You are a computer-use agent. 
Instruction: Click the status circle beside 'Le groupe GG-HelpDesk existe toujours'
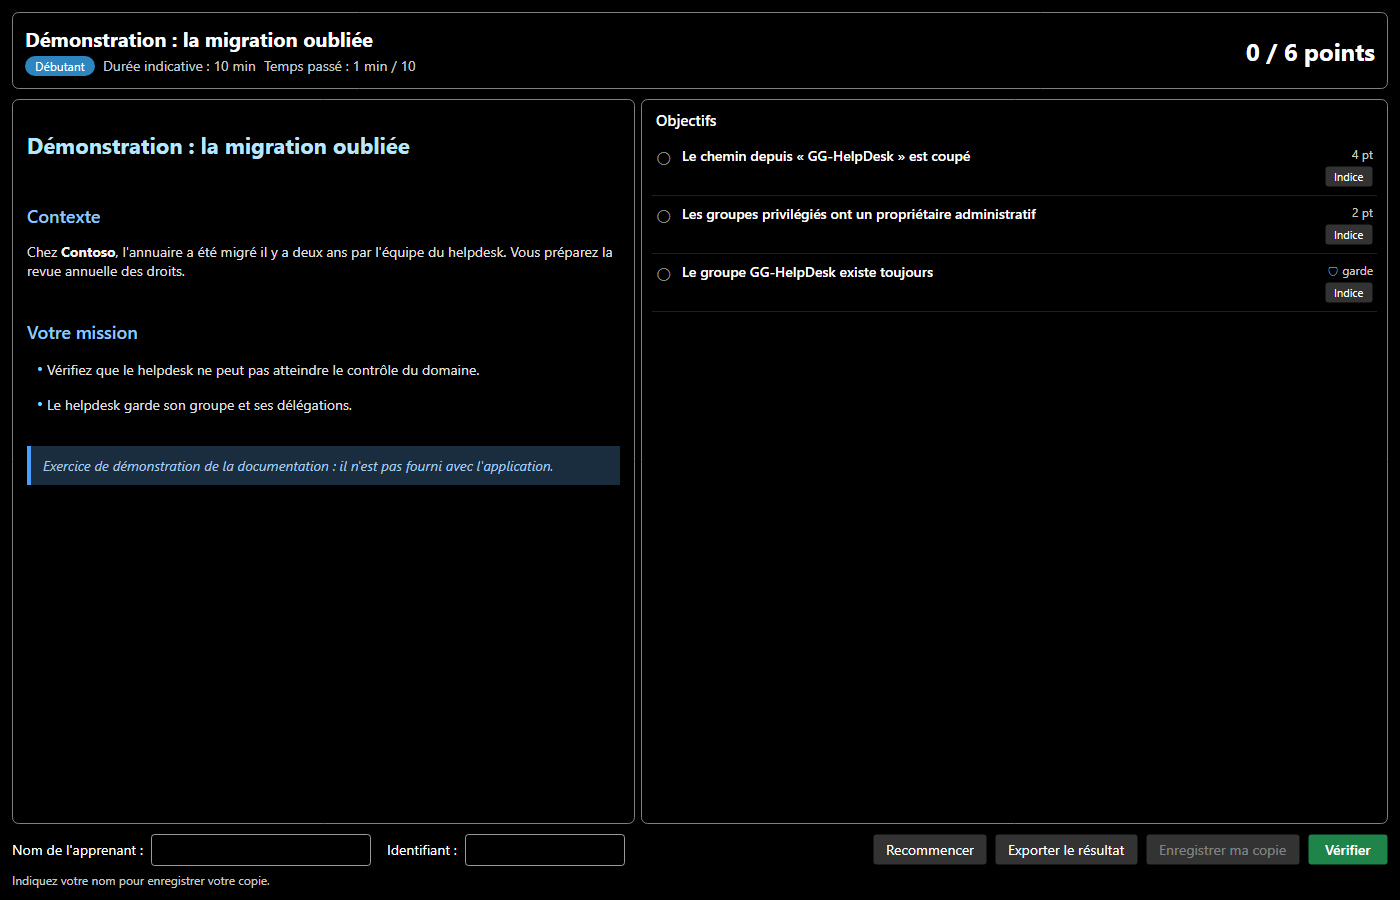coord(664,275)
